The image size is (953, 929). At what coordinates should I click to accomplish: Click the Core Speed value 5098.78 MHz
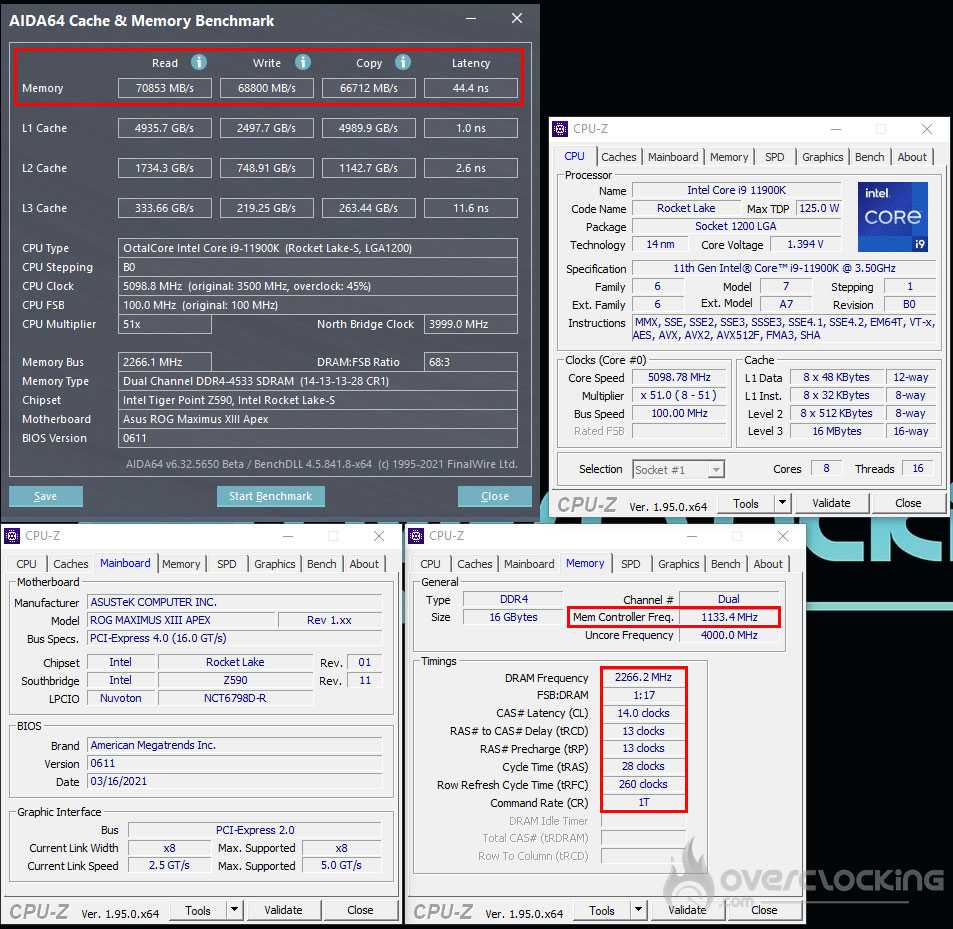point(679,377)
